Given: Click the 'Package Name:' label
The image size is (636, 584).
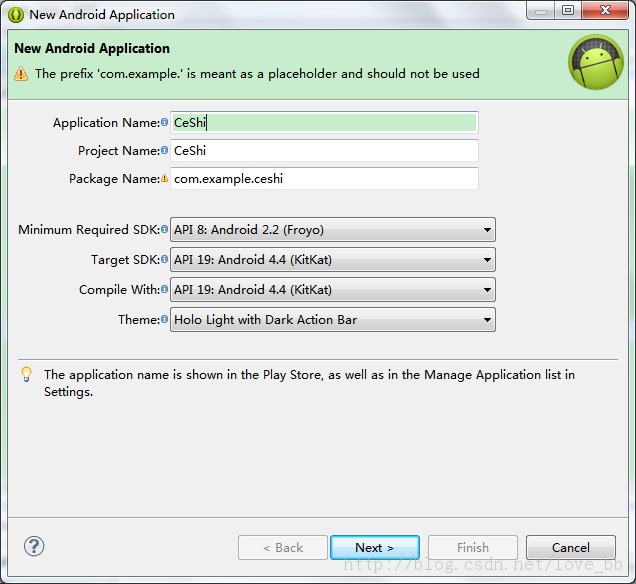Looking at the screenshot, I should tap(114, 179).
